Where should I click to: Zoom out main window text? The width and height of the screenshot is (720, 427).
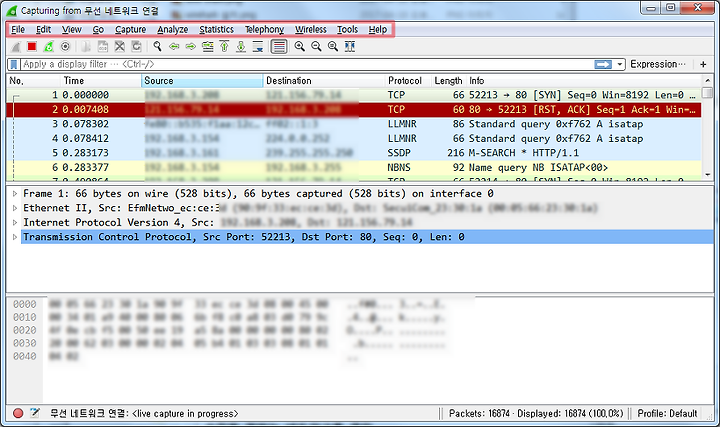click(316, 46)
